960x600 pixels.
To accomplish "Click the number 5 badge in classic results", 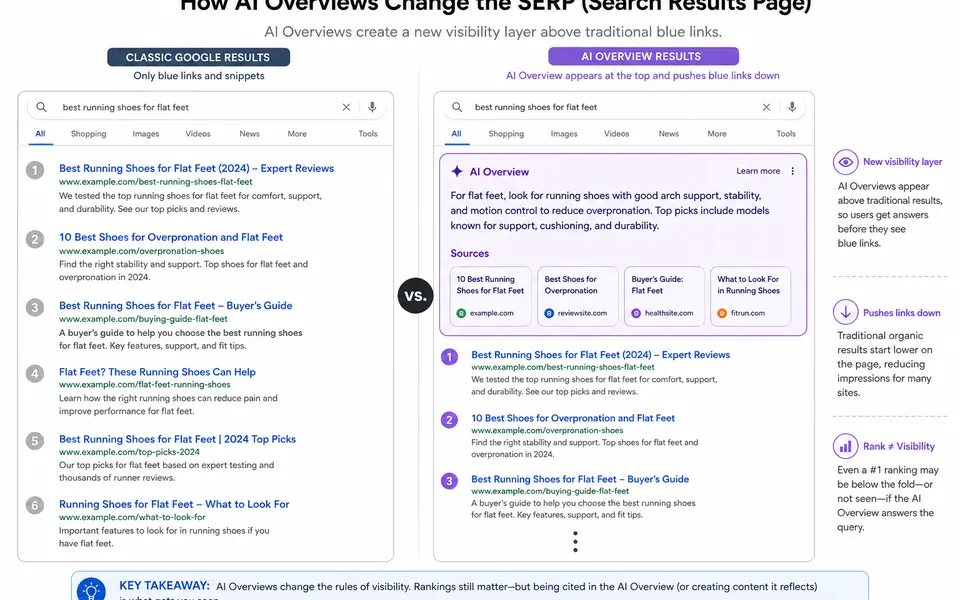I will click(x=35, y=441).
